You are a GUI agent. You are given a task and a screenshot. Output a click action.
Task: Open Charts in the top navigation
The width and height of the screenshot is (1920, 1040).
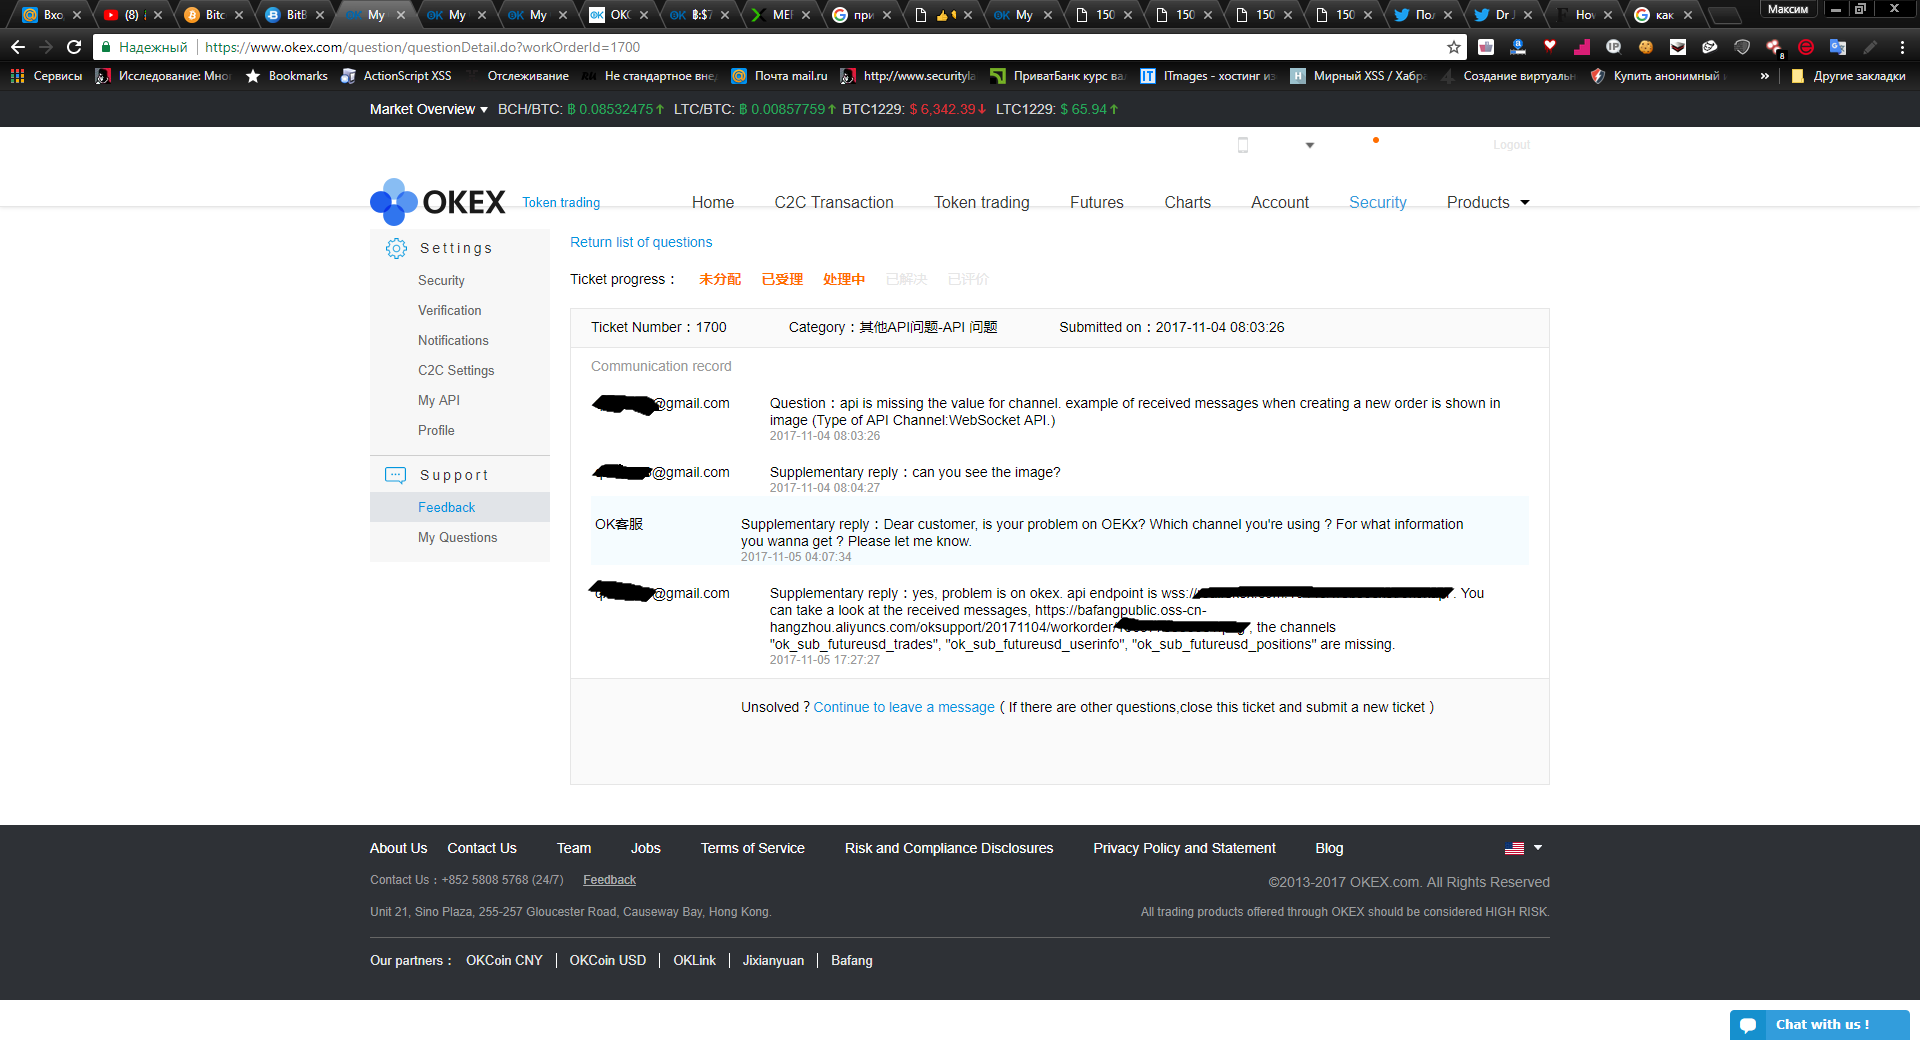[1188, 202]
